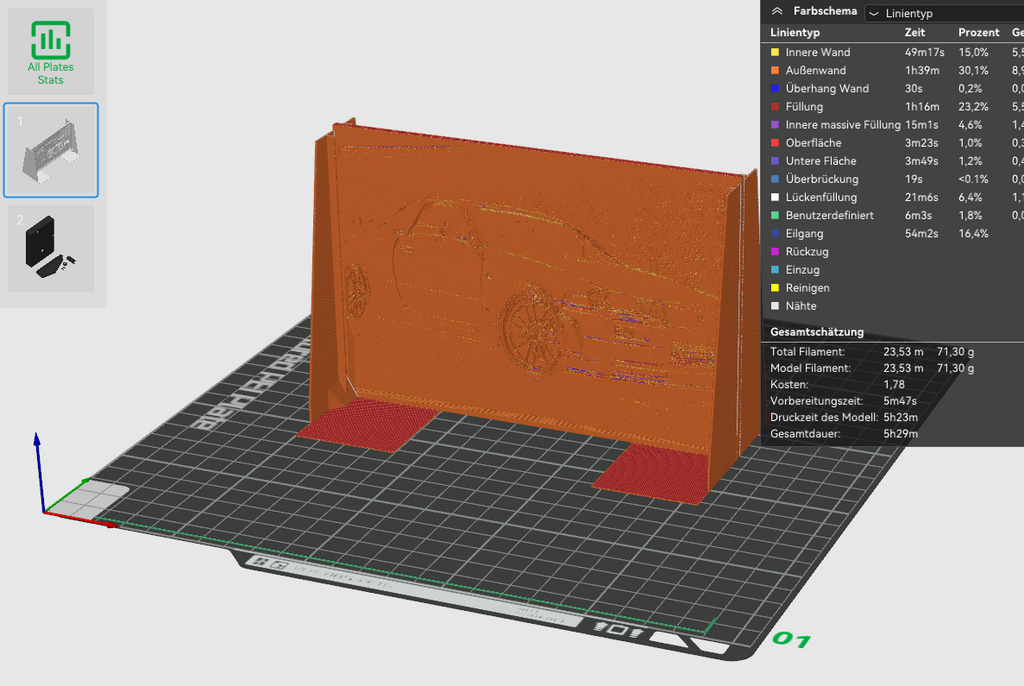The height and width of the screenshot is (686, 1024).
Task: Click the Prozent column header
Action: [978, 32]
